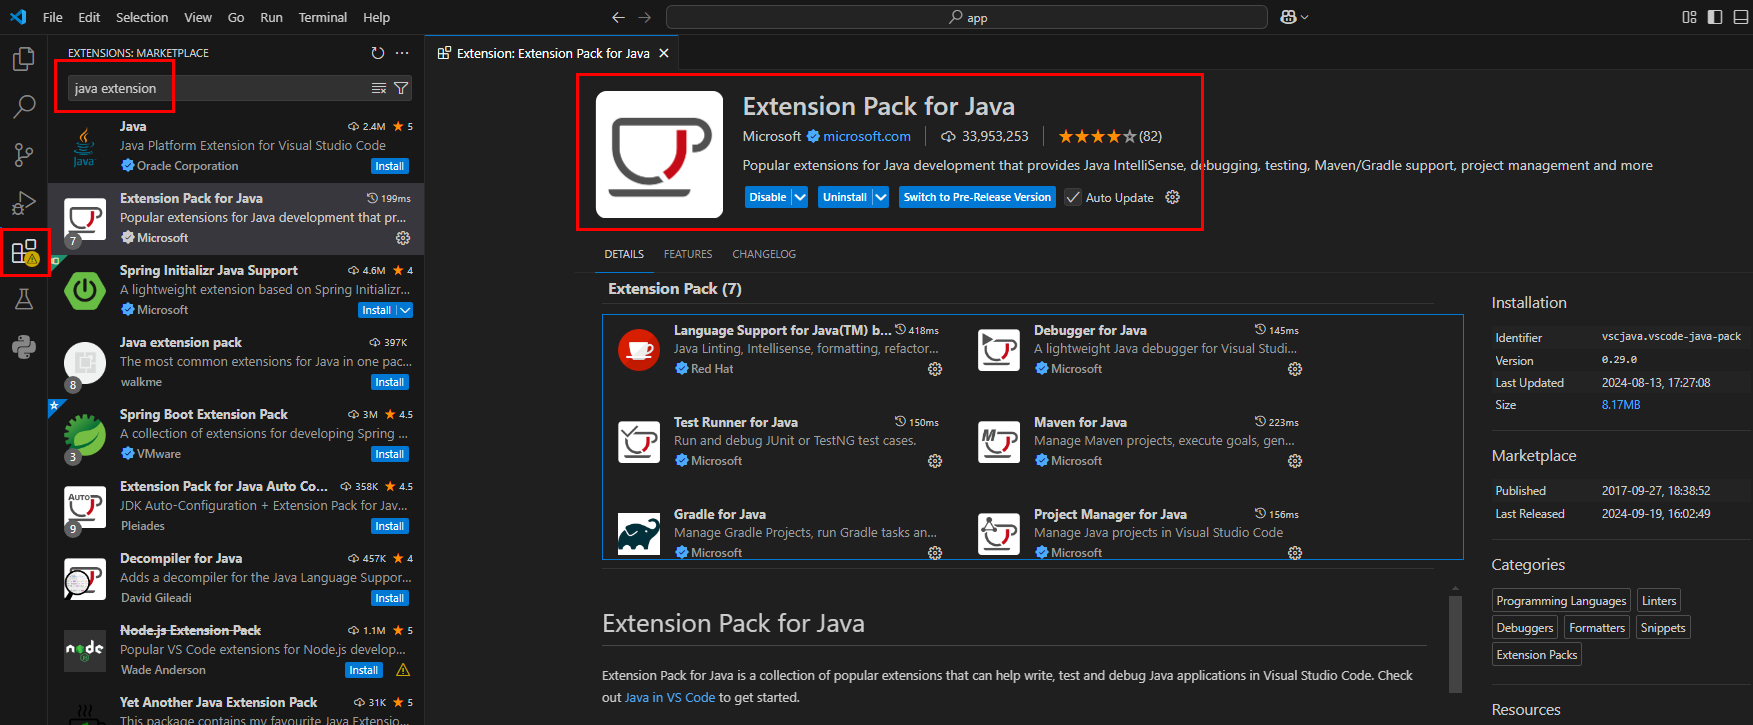Open the File menu
This screenshot has width=1753, height=725.
pyautogui.click(x=53, y=17)
